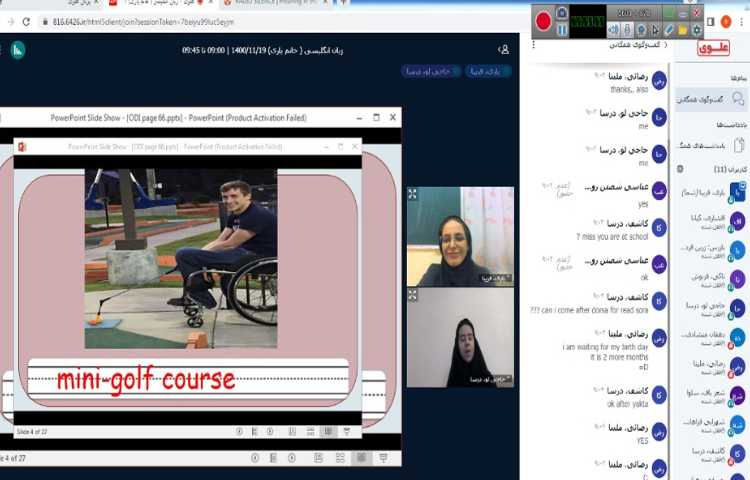
Task: Expand the teacher's webcam video to fullscreen
Action: pyautogui.click(x=412, y=194)
